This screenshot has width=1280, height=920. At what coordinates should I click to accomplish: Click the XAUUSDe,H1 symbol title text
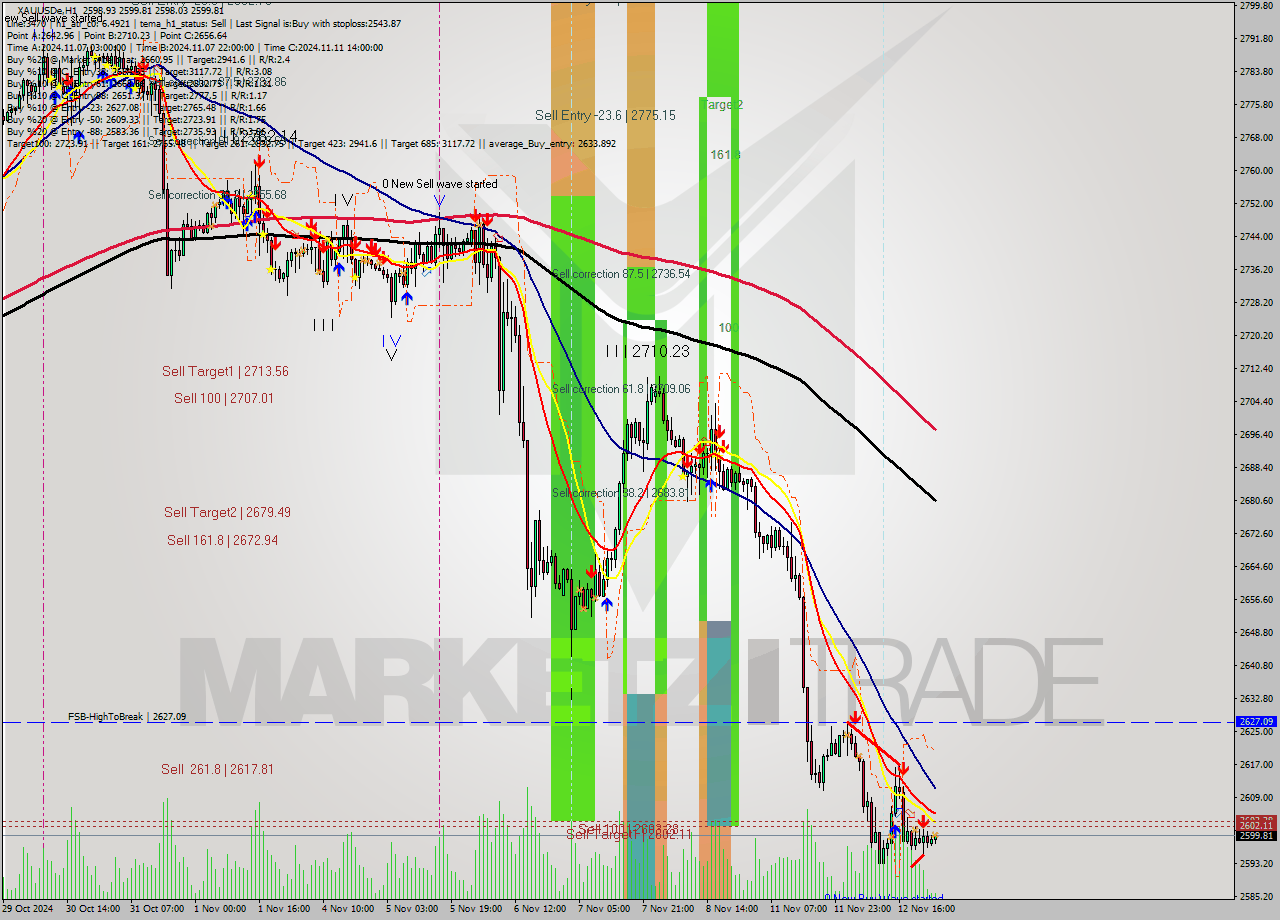tap(48, 11)
